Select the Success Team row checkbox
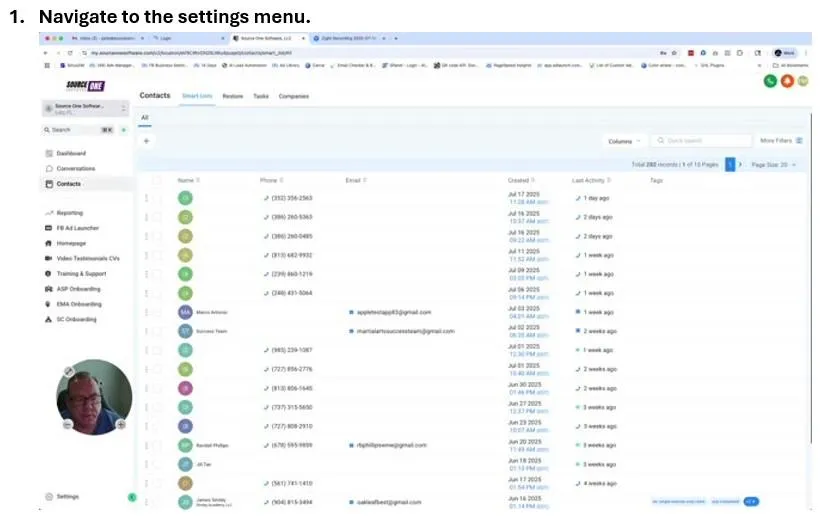Screen dimensions: 826x523 pos(156,331)
